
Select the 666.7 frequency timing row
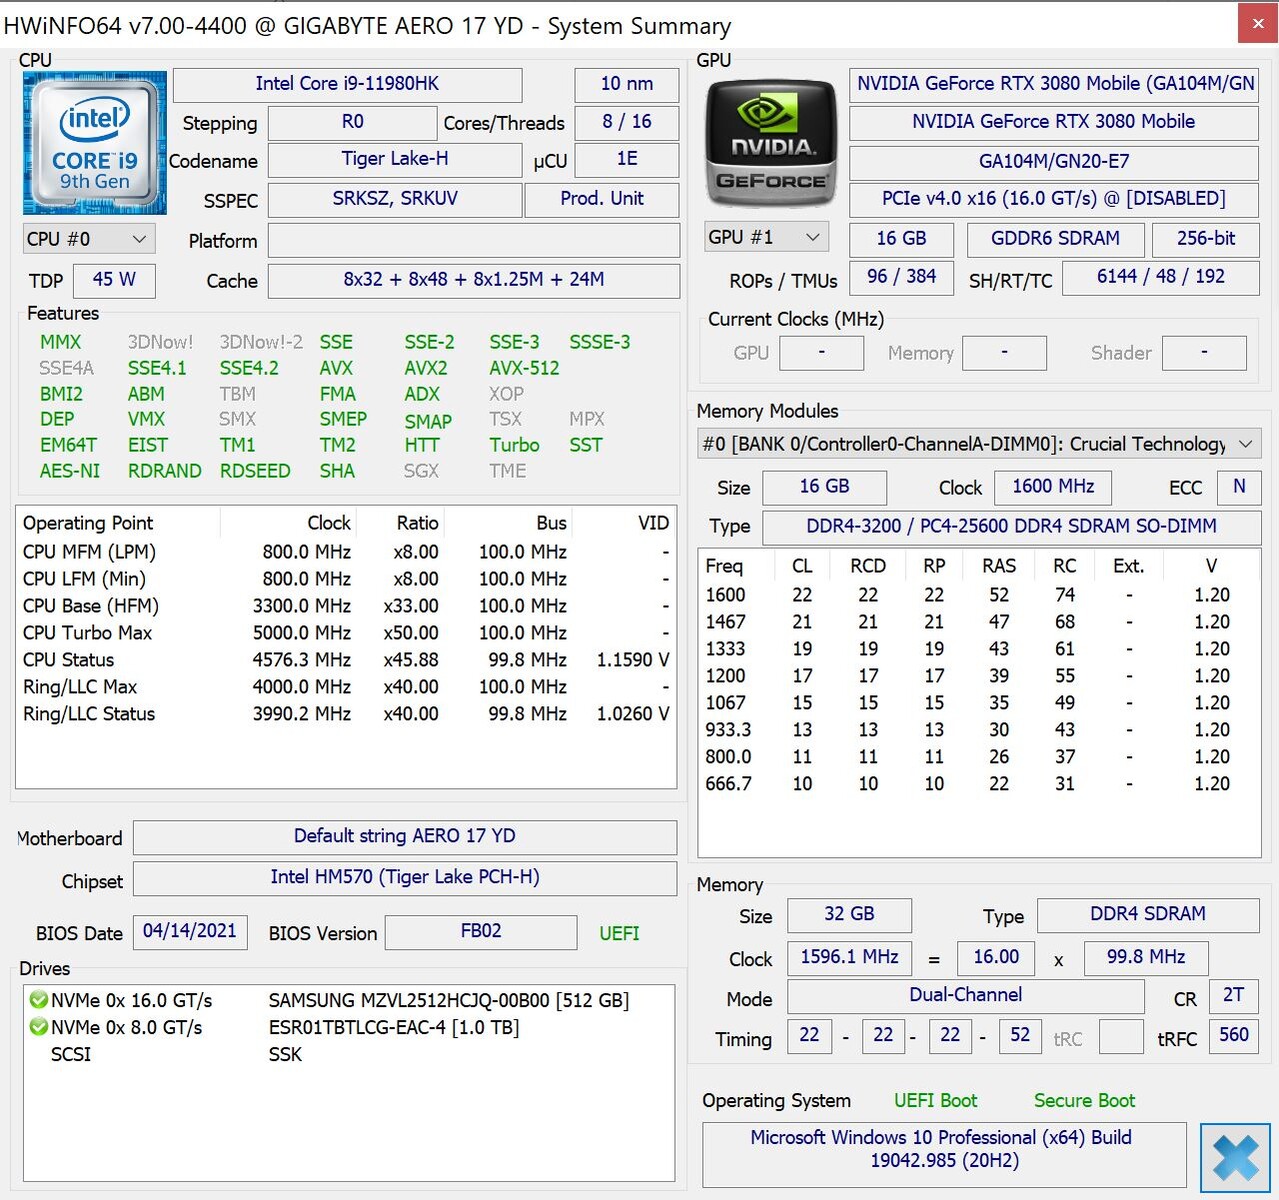click(978, 784)
